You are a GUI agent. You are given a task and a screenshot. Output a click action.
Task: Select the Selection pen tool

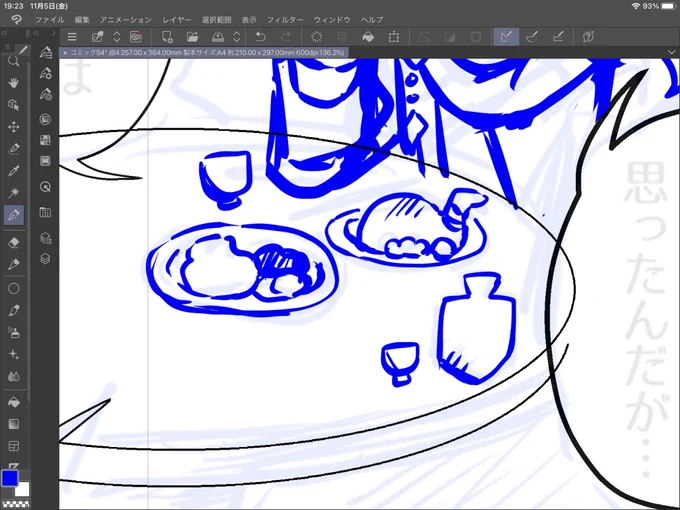(13, 149)
